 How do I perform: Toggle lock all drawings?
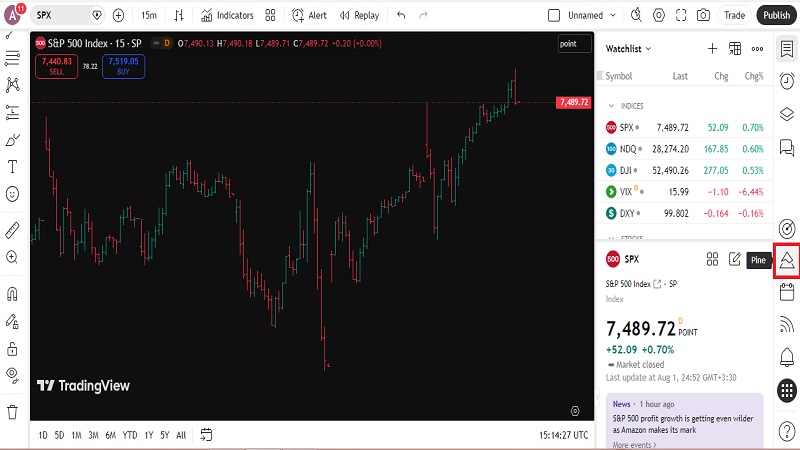coord(12,348)
